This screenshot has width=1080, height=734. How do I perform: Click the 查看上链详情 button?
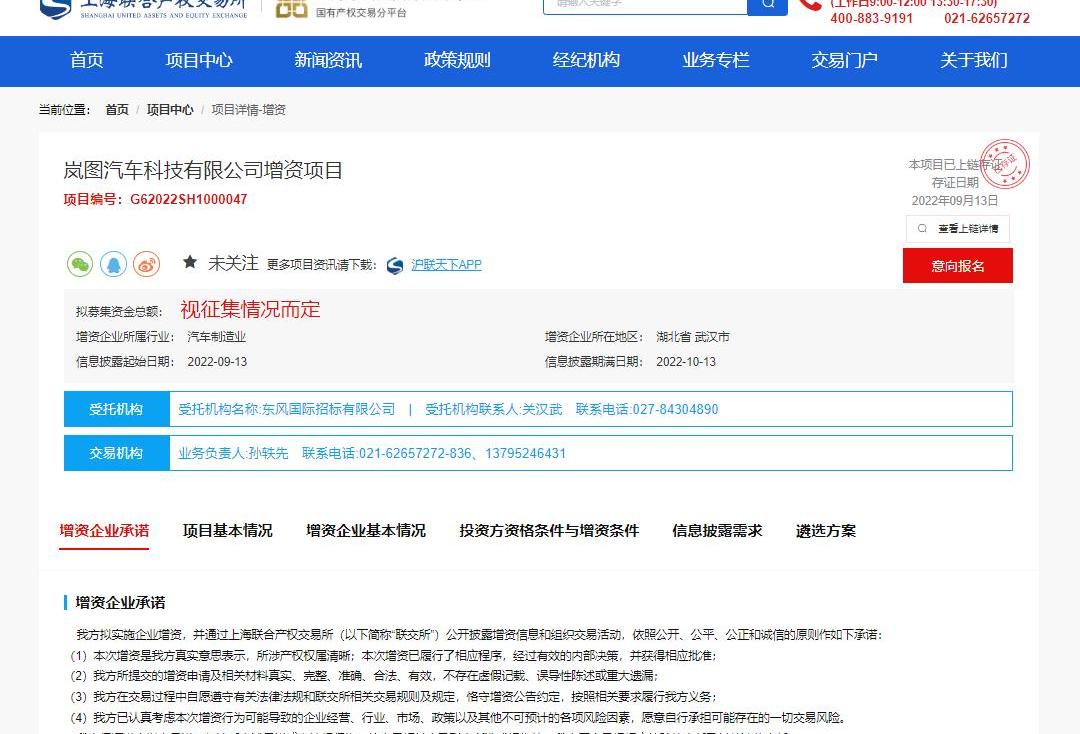coord(958,229)
